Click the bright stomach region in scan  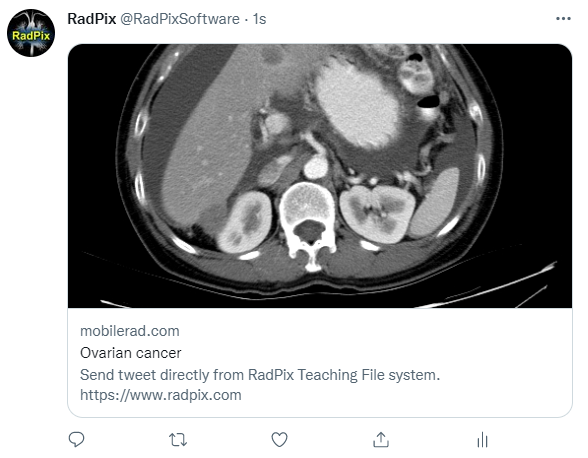(356, 103)
